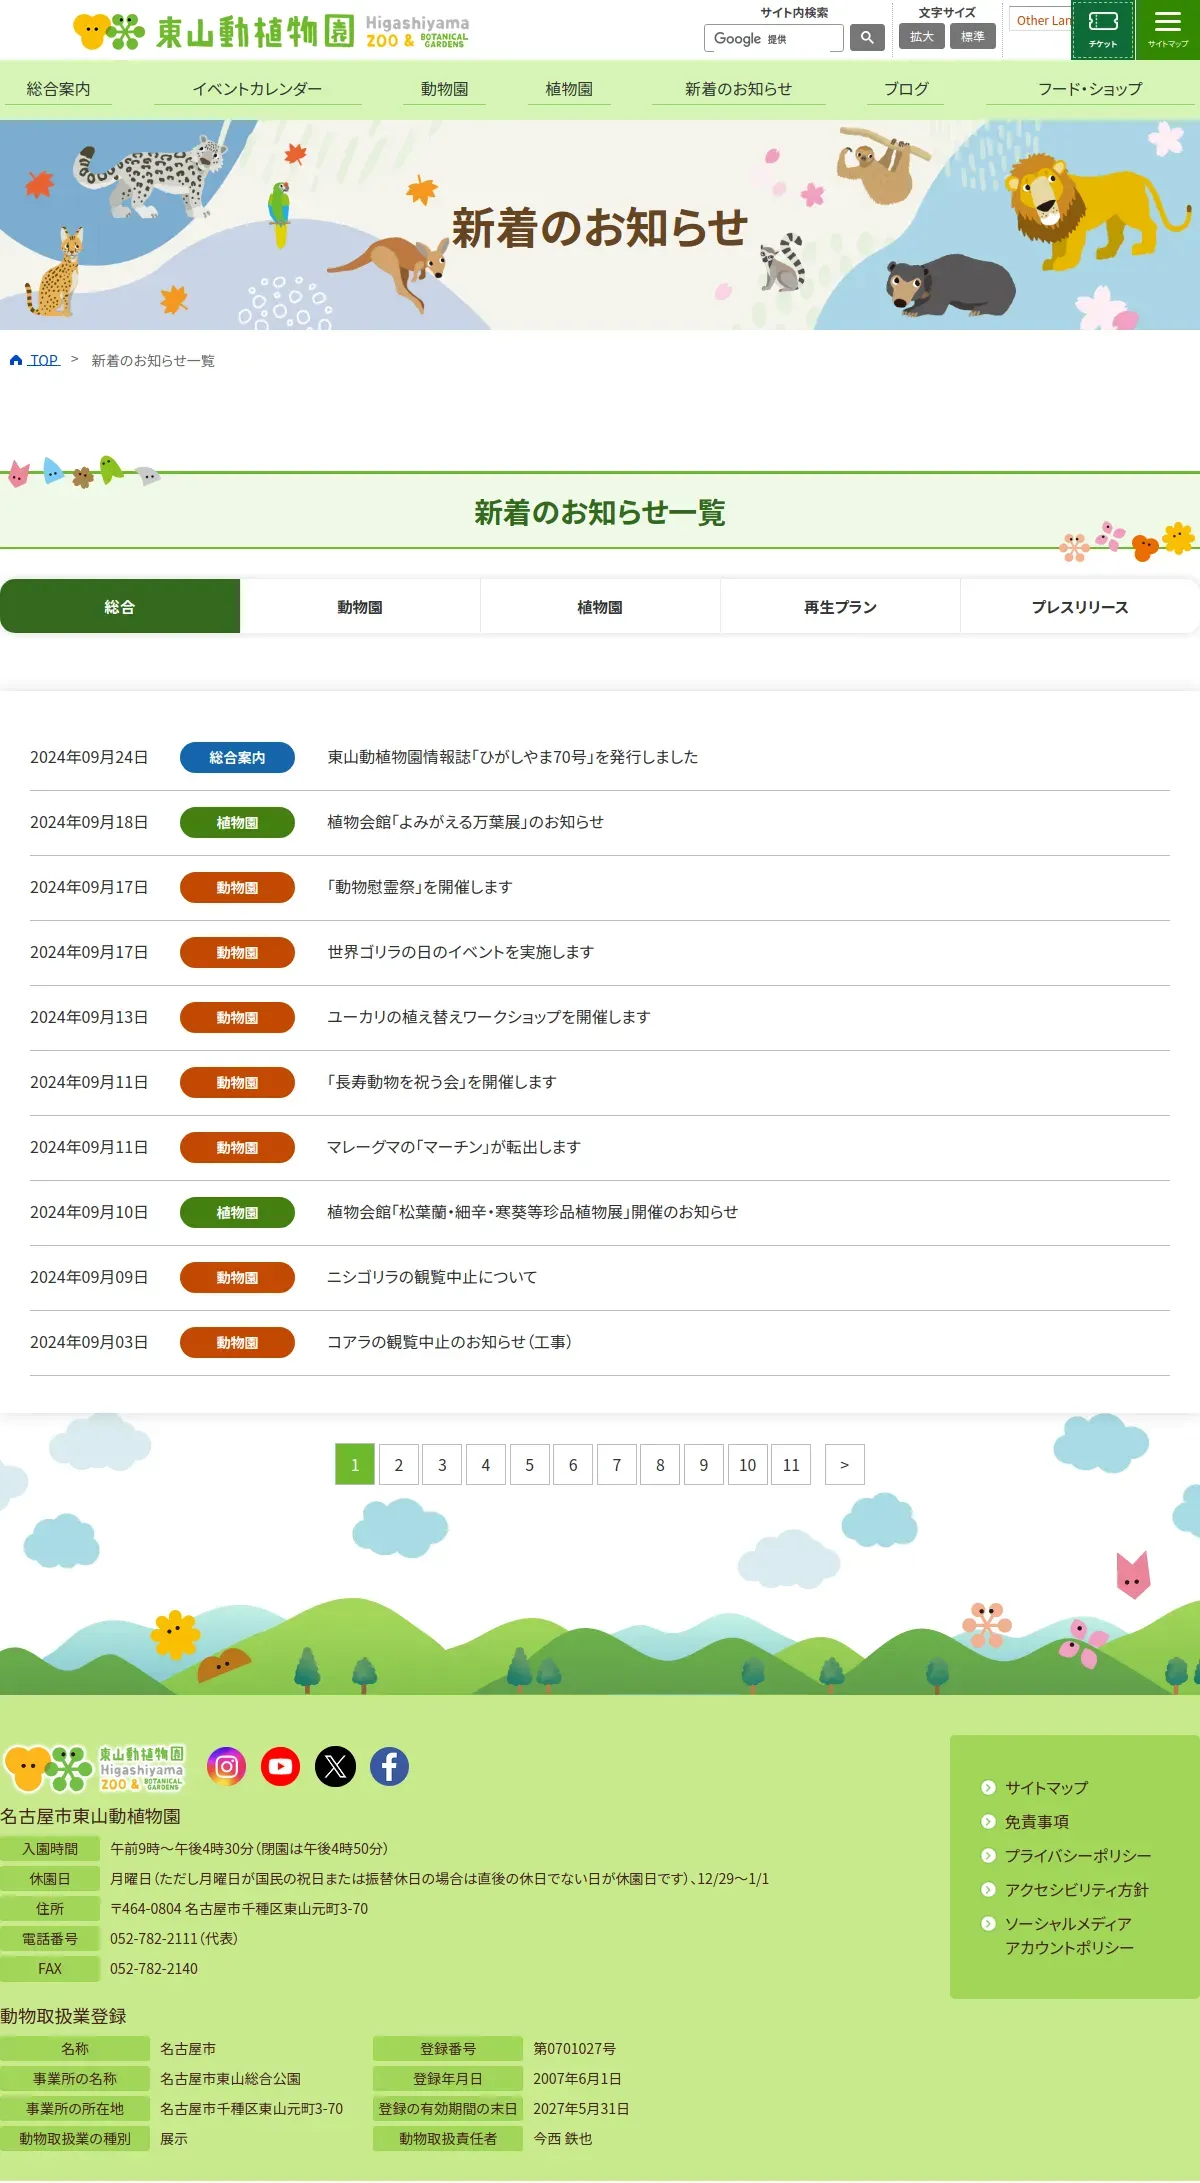Open イベントカレンダー navigation item
Image resolution: width=1200 pixels, height=2183 pixels.
coord(257,89)
